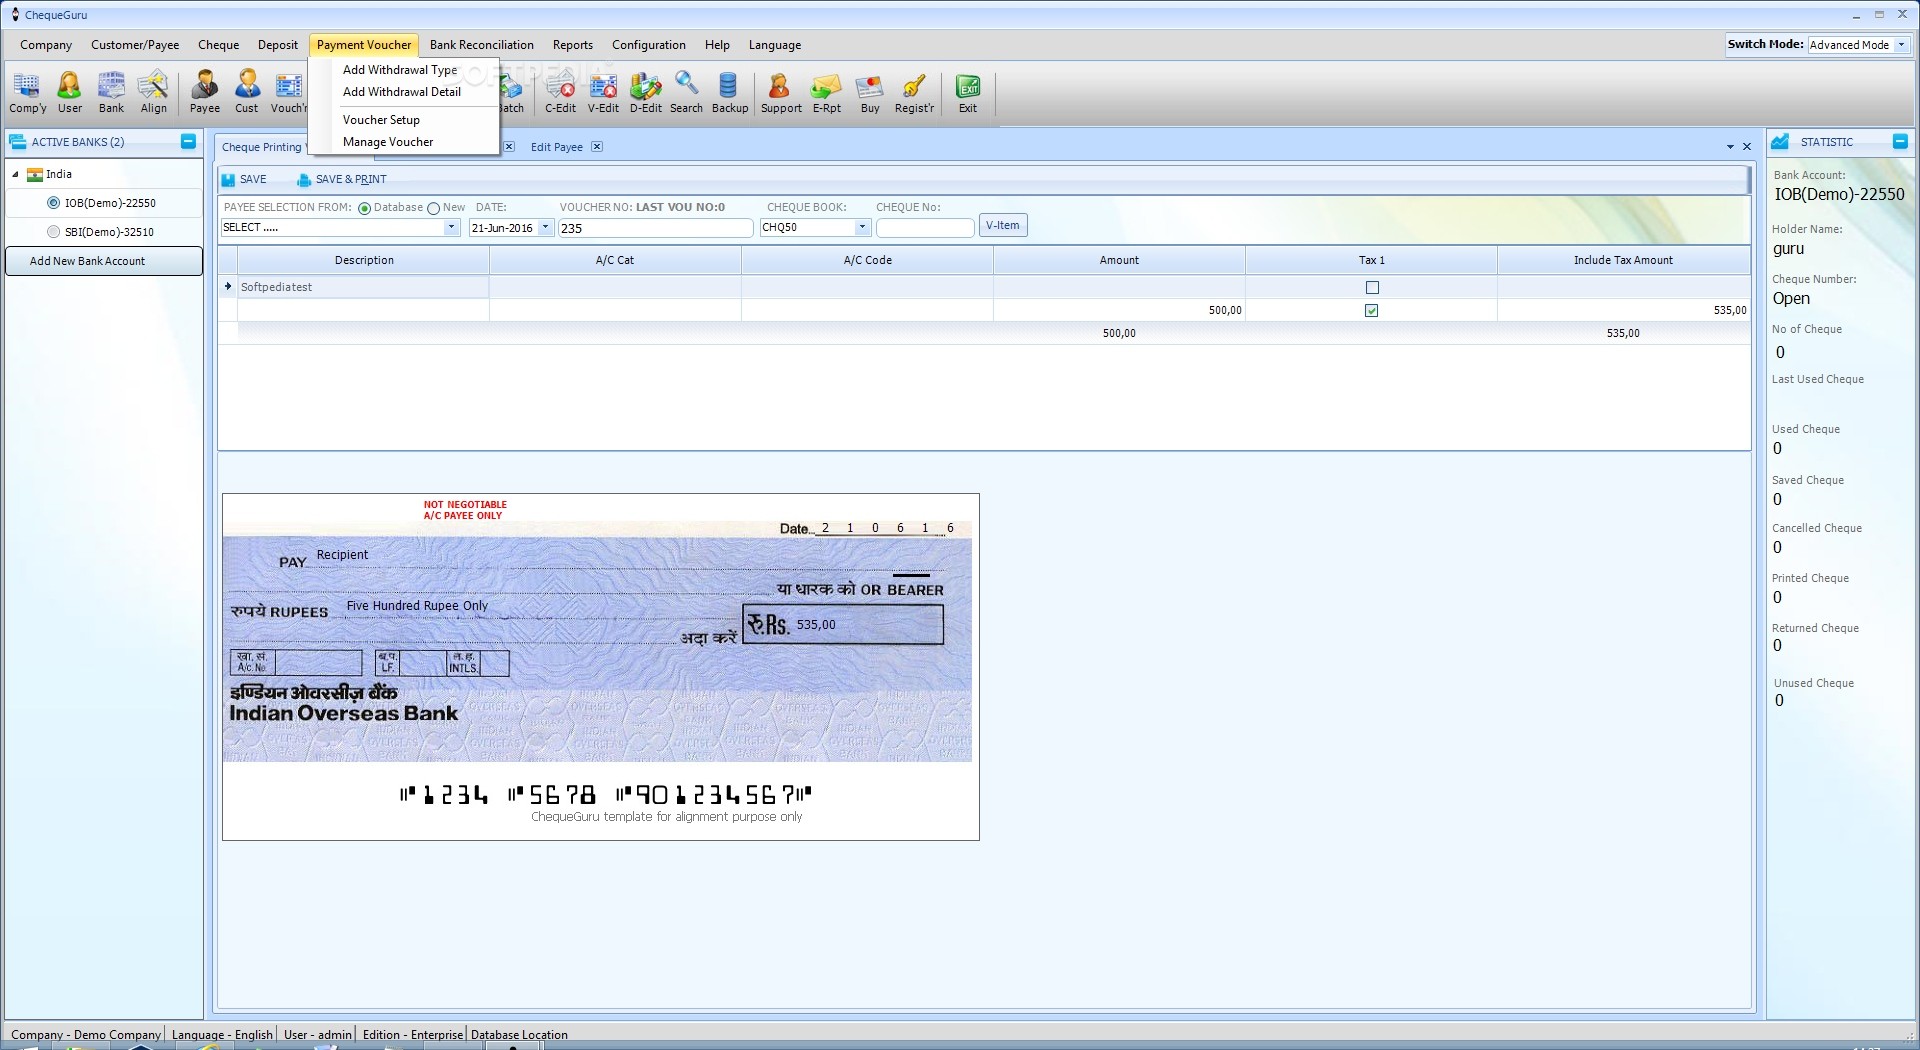1920x1050 pixels.
Task: Open the Support icon
Action: 781,93
